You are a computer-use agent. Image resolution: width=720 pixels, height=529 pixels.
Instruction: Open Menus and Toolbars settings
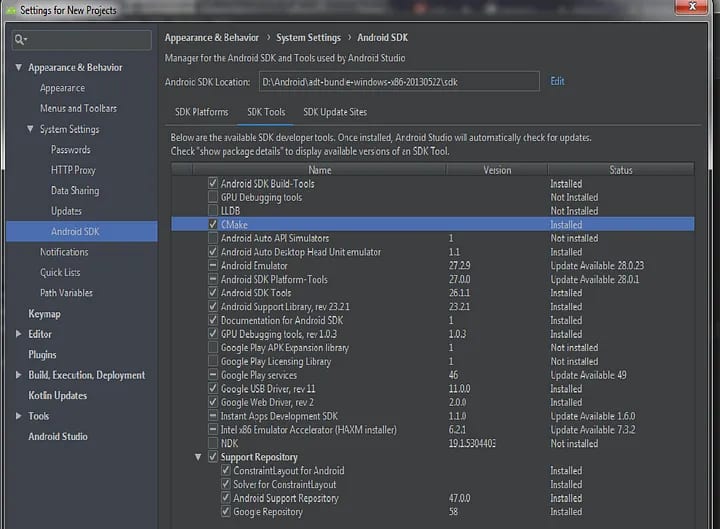click(79, 108)
